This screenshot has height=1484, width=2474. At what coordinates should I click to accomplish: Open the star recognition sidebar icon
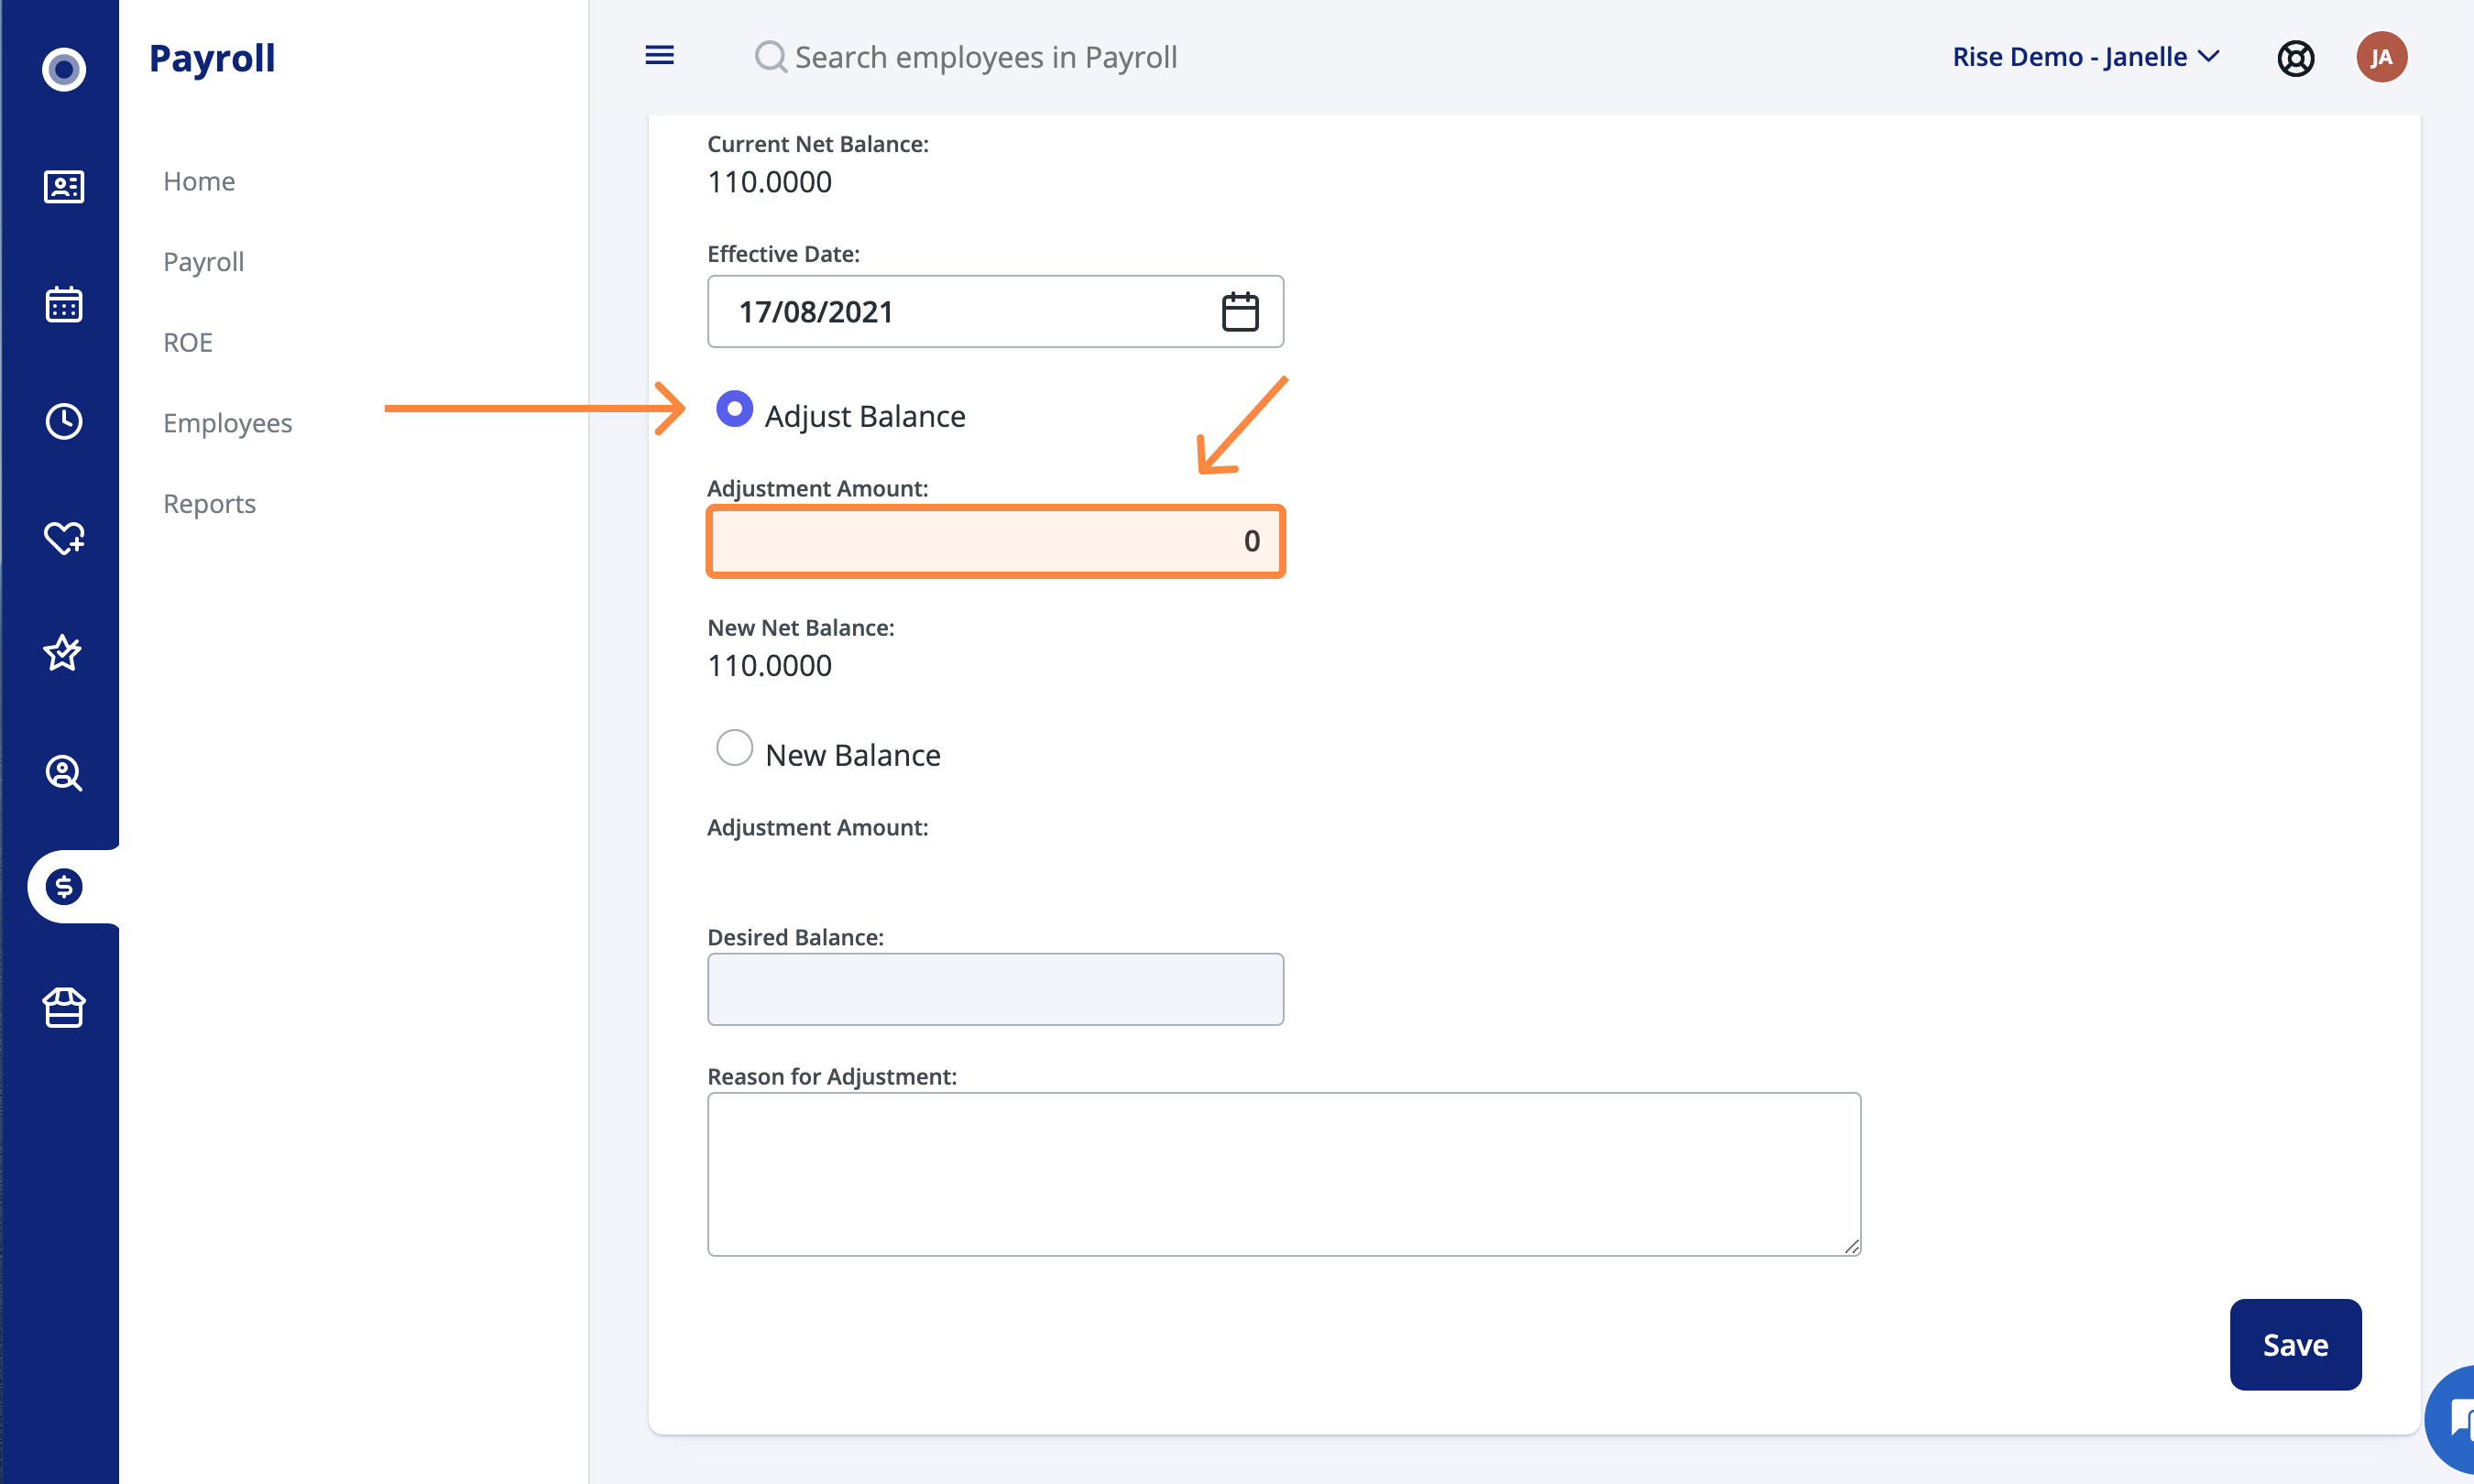click(x=62, y=652)
